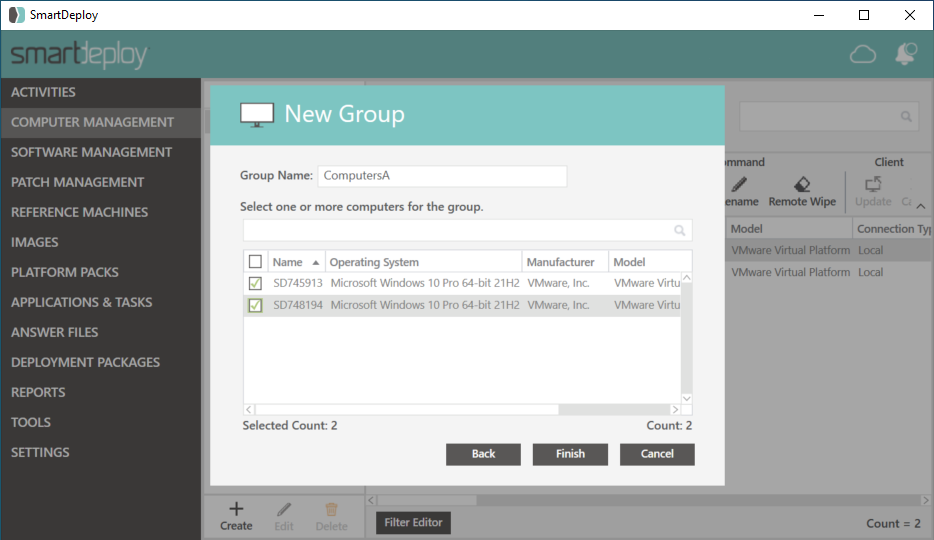Click the Connection Type column header in background
Screen dimensions: 934x540
pyautogui.click(x=893, y=229)
